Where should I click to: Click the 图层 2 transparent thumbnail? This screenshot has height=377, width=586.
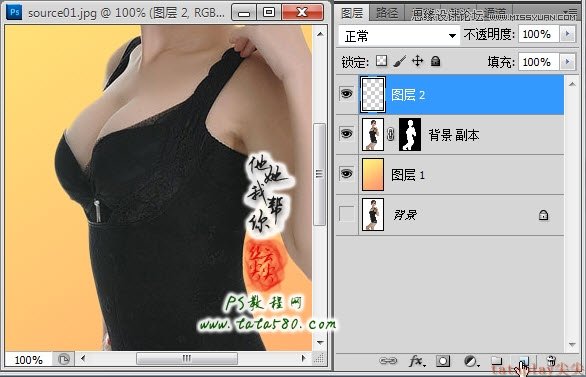[372, 95]
